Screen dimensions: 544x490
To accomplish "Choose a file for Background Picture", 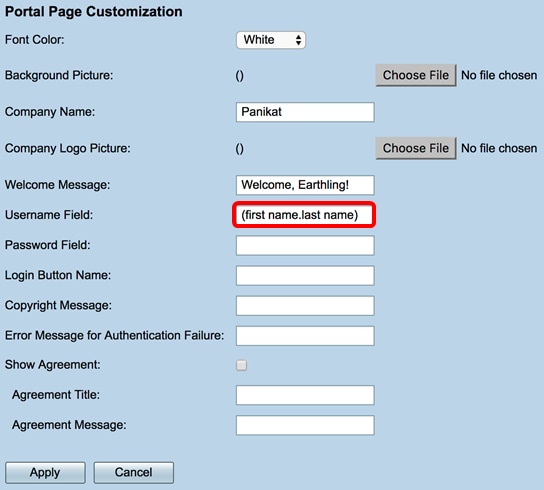I will pyautogui.click(x=416, y=75).
